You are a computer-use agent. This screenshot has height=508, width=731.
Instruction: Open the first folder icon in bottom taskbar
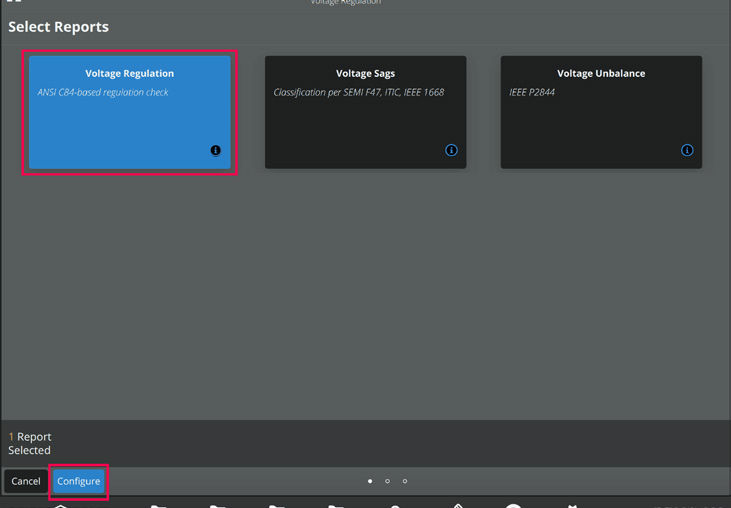pos(158,505)
